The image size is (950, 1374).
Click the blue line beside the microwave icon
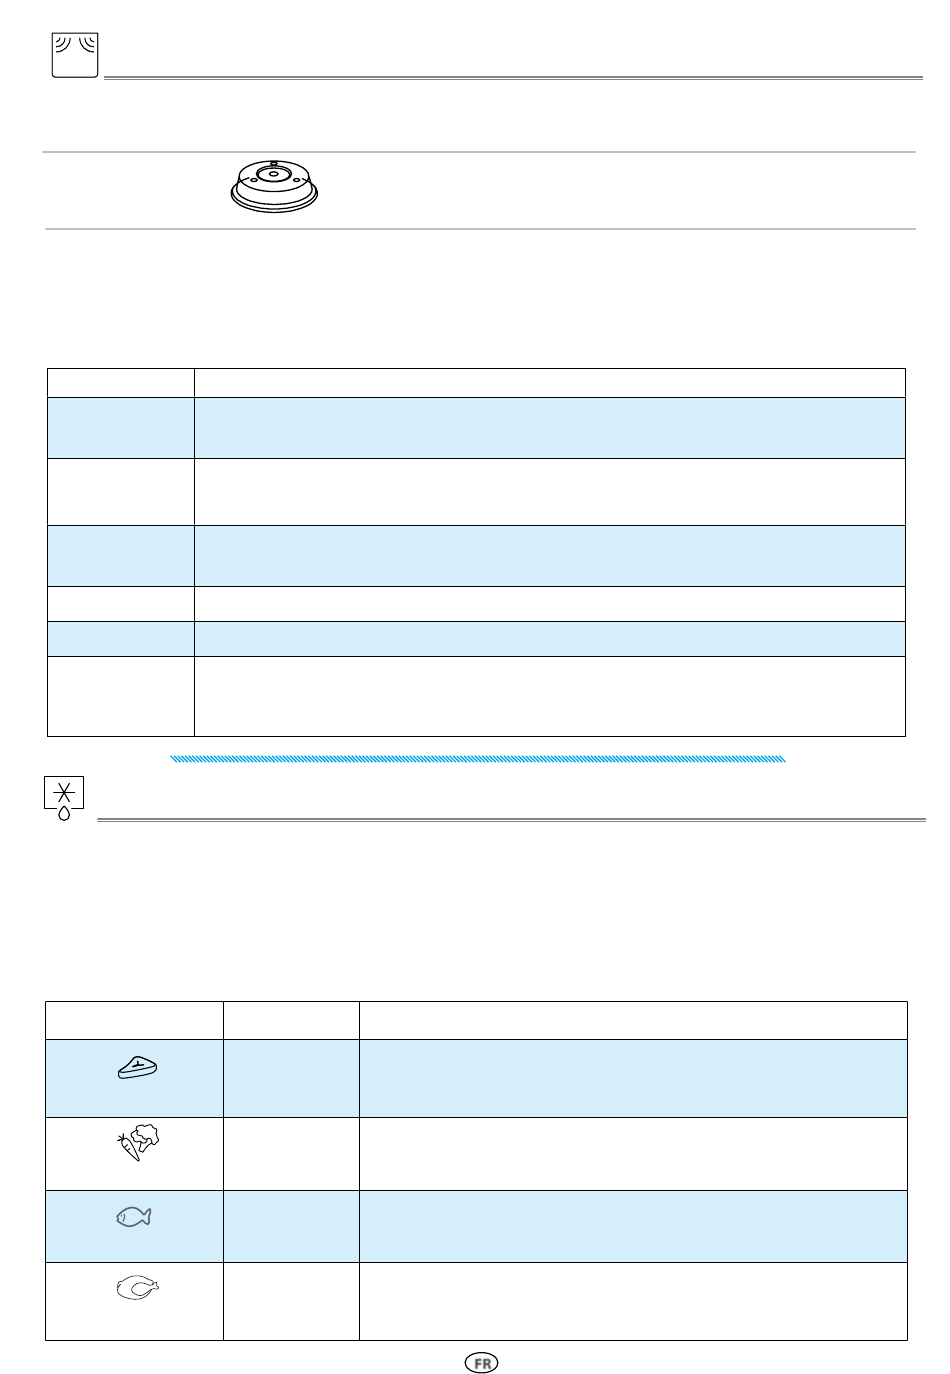[513, 77]
